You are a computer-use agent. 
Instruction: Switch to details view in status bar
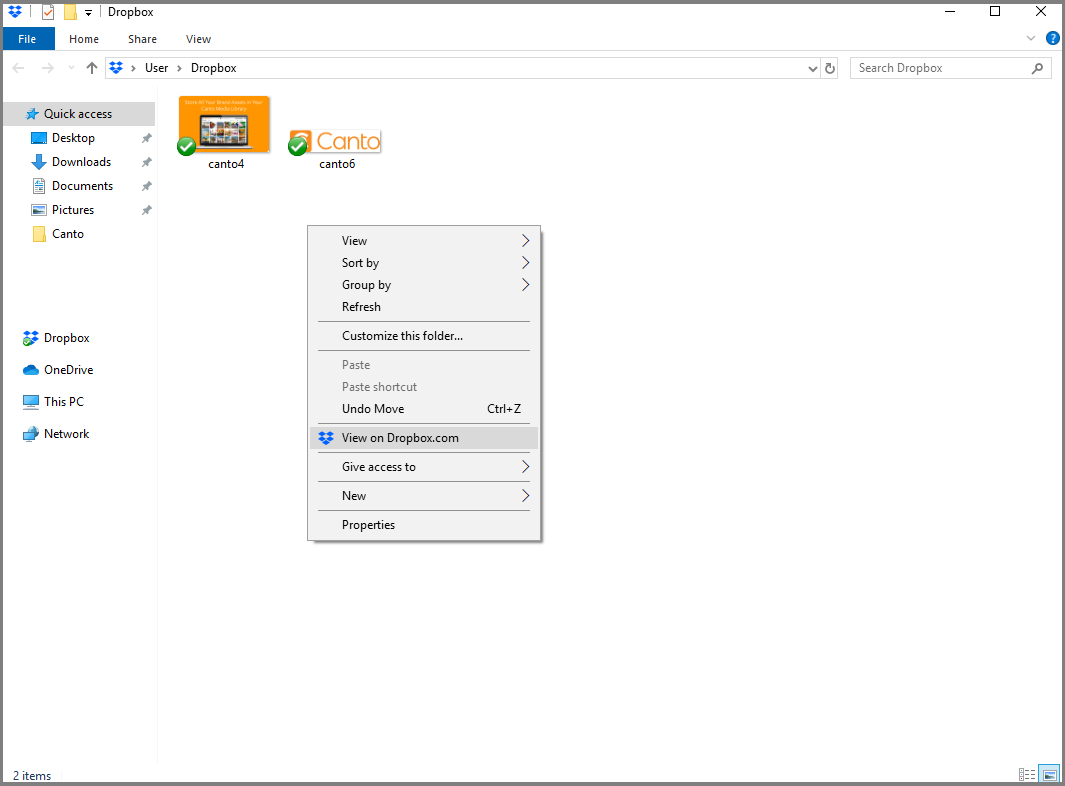(1027, 774)
